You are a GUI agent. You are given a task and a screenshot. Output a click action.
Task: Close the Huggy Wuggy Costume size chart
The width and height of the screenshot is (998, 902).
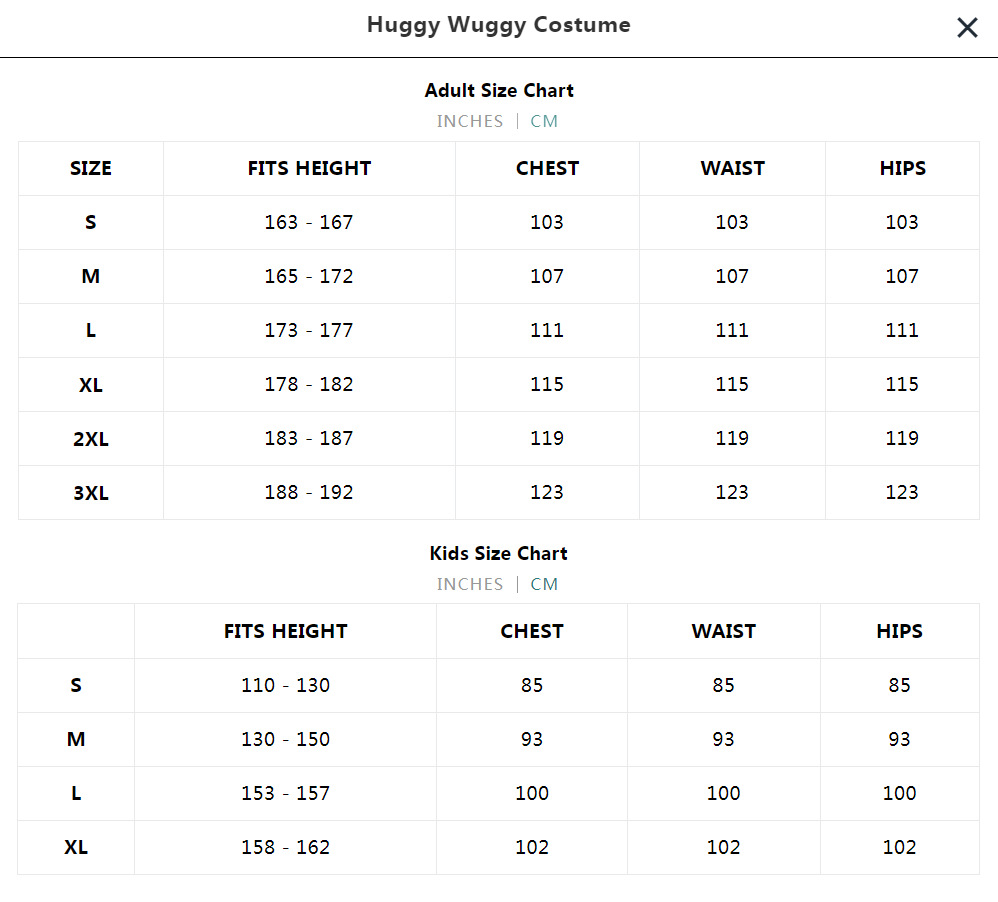pos(967,28)
